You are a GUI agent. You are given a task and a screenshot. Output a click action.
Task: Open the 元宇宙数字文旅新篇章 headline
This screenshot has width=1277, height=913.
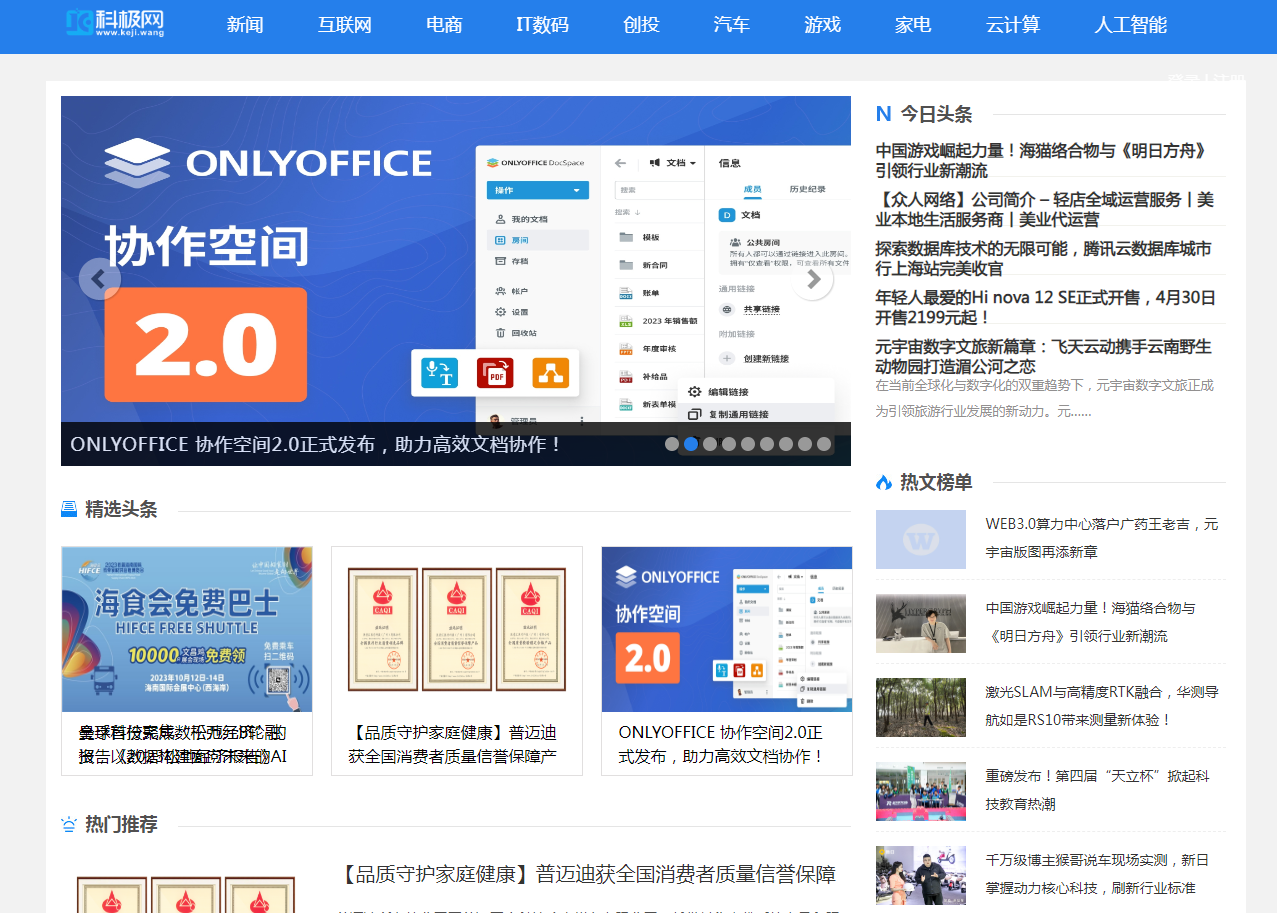[1043, 356]
